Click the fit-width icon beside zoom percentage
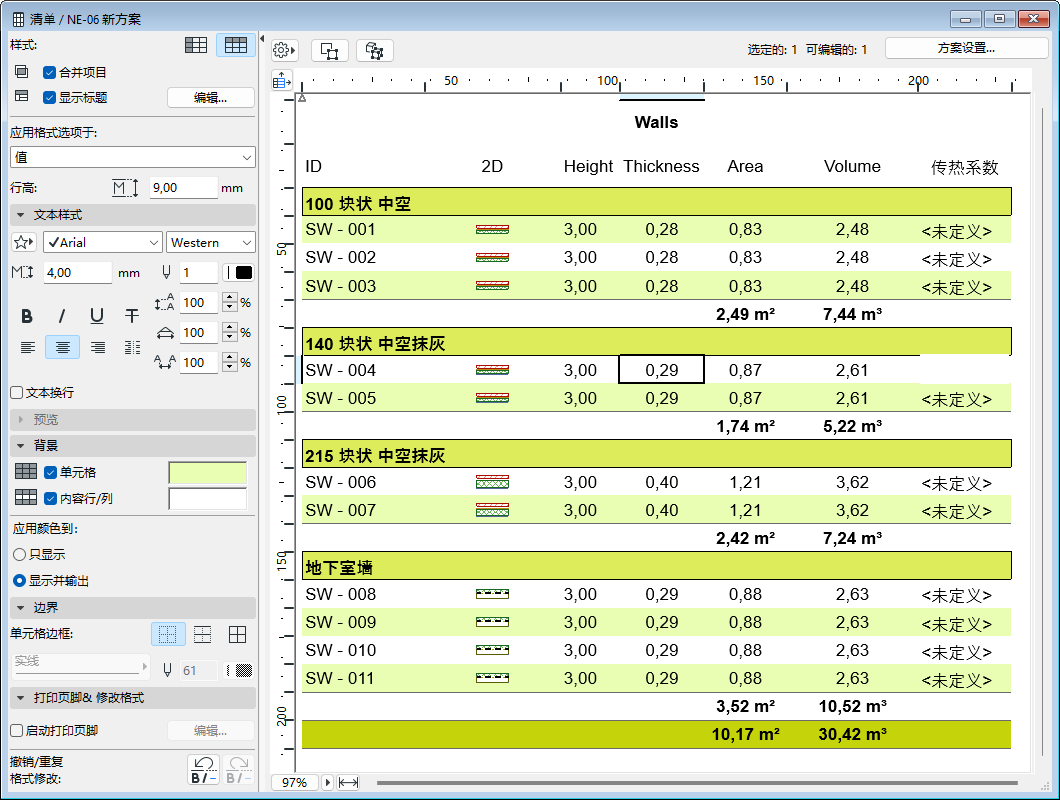Viewport: 1060px width, 800px height. coord(349,782)
